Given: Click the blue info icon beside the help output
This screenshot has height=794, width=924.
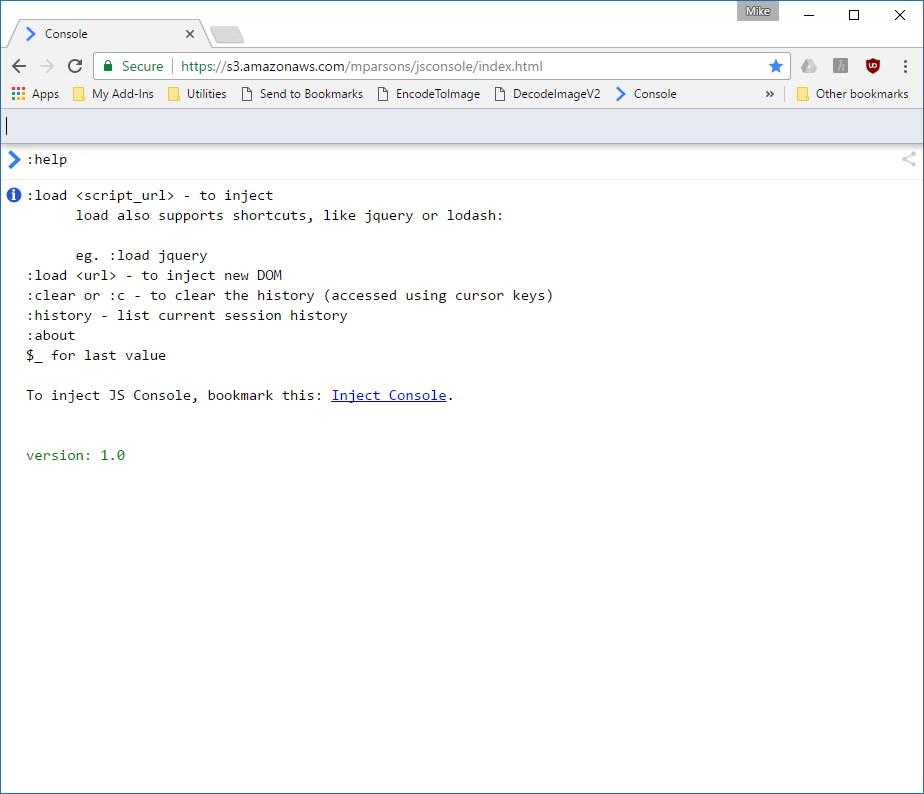Looking at the screenshot, I should (12, 195).
